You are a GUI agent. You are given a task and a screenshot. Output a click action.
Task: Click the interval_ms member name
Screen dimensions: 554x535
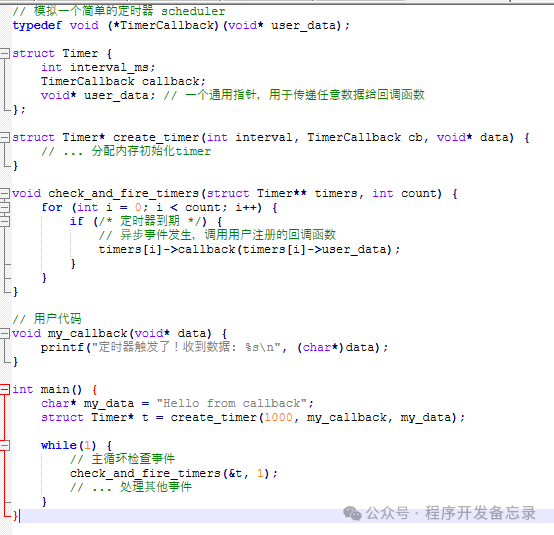[109, 67]
